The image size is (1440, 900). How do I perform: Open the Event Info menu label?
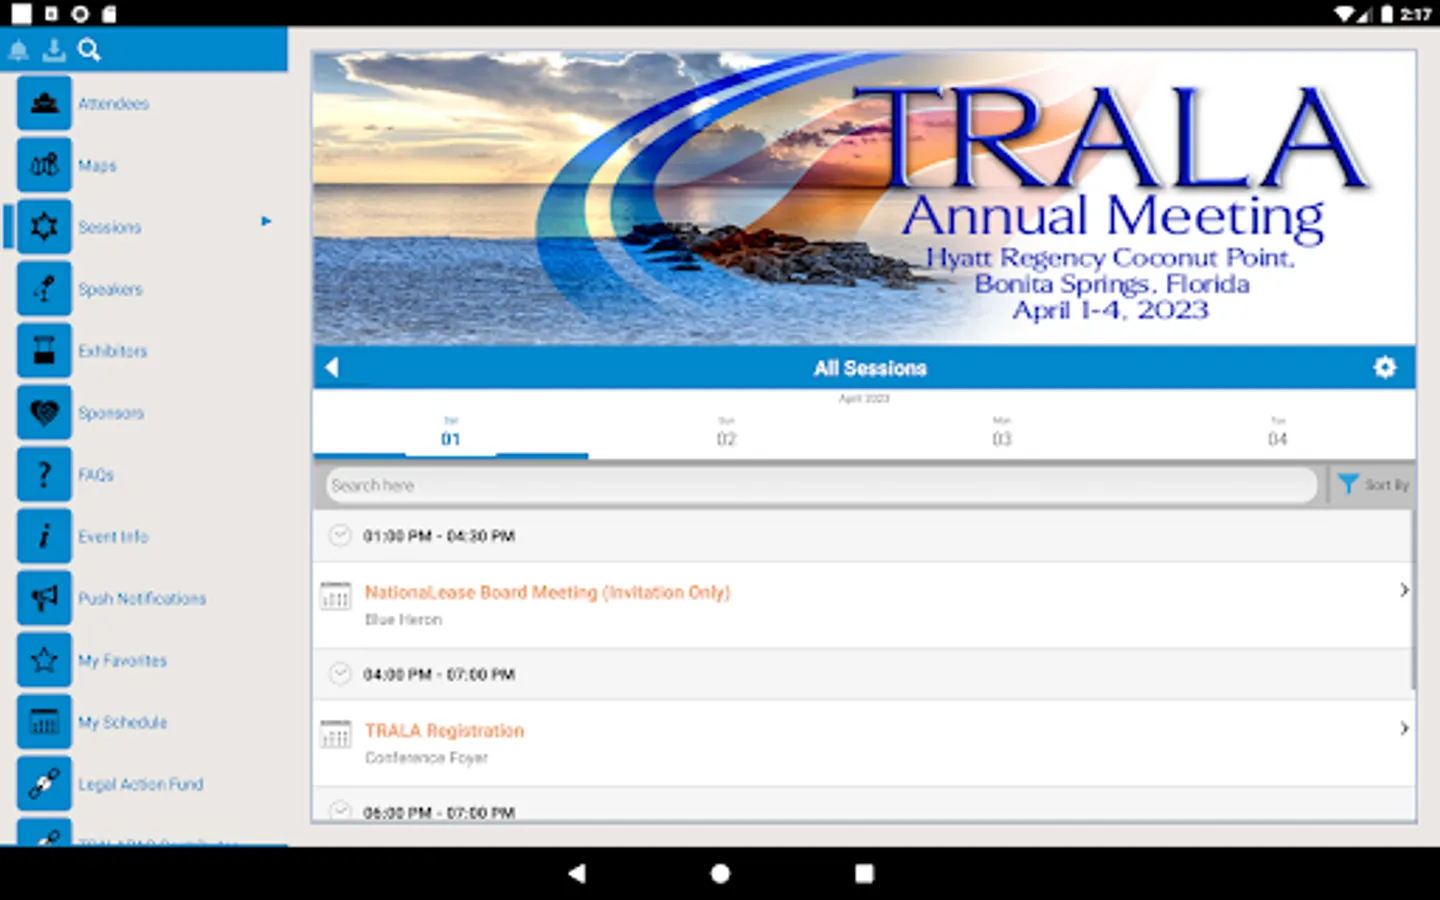click(x=113, y=536)
